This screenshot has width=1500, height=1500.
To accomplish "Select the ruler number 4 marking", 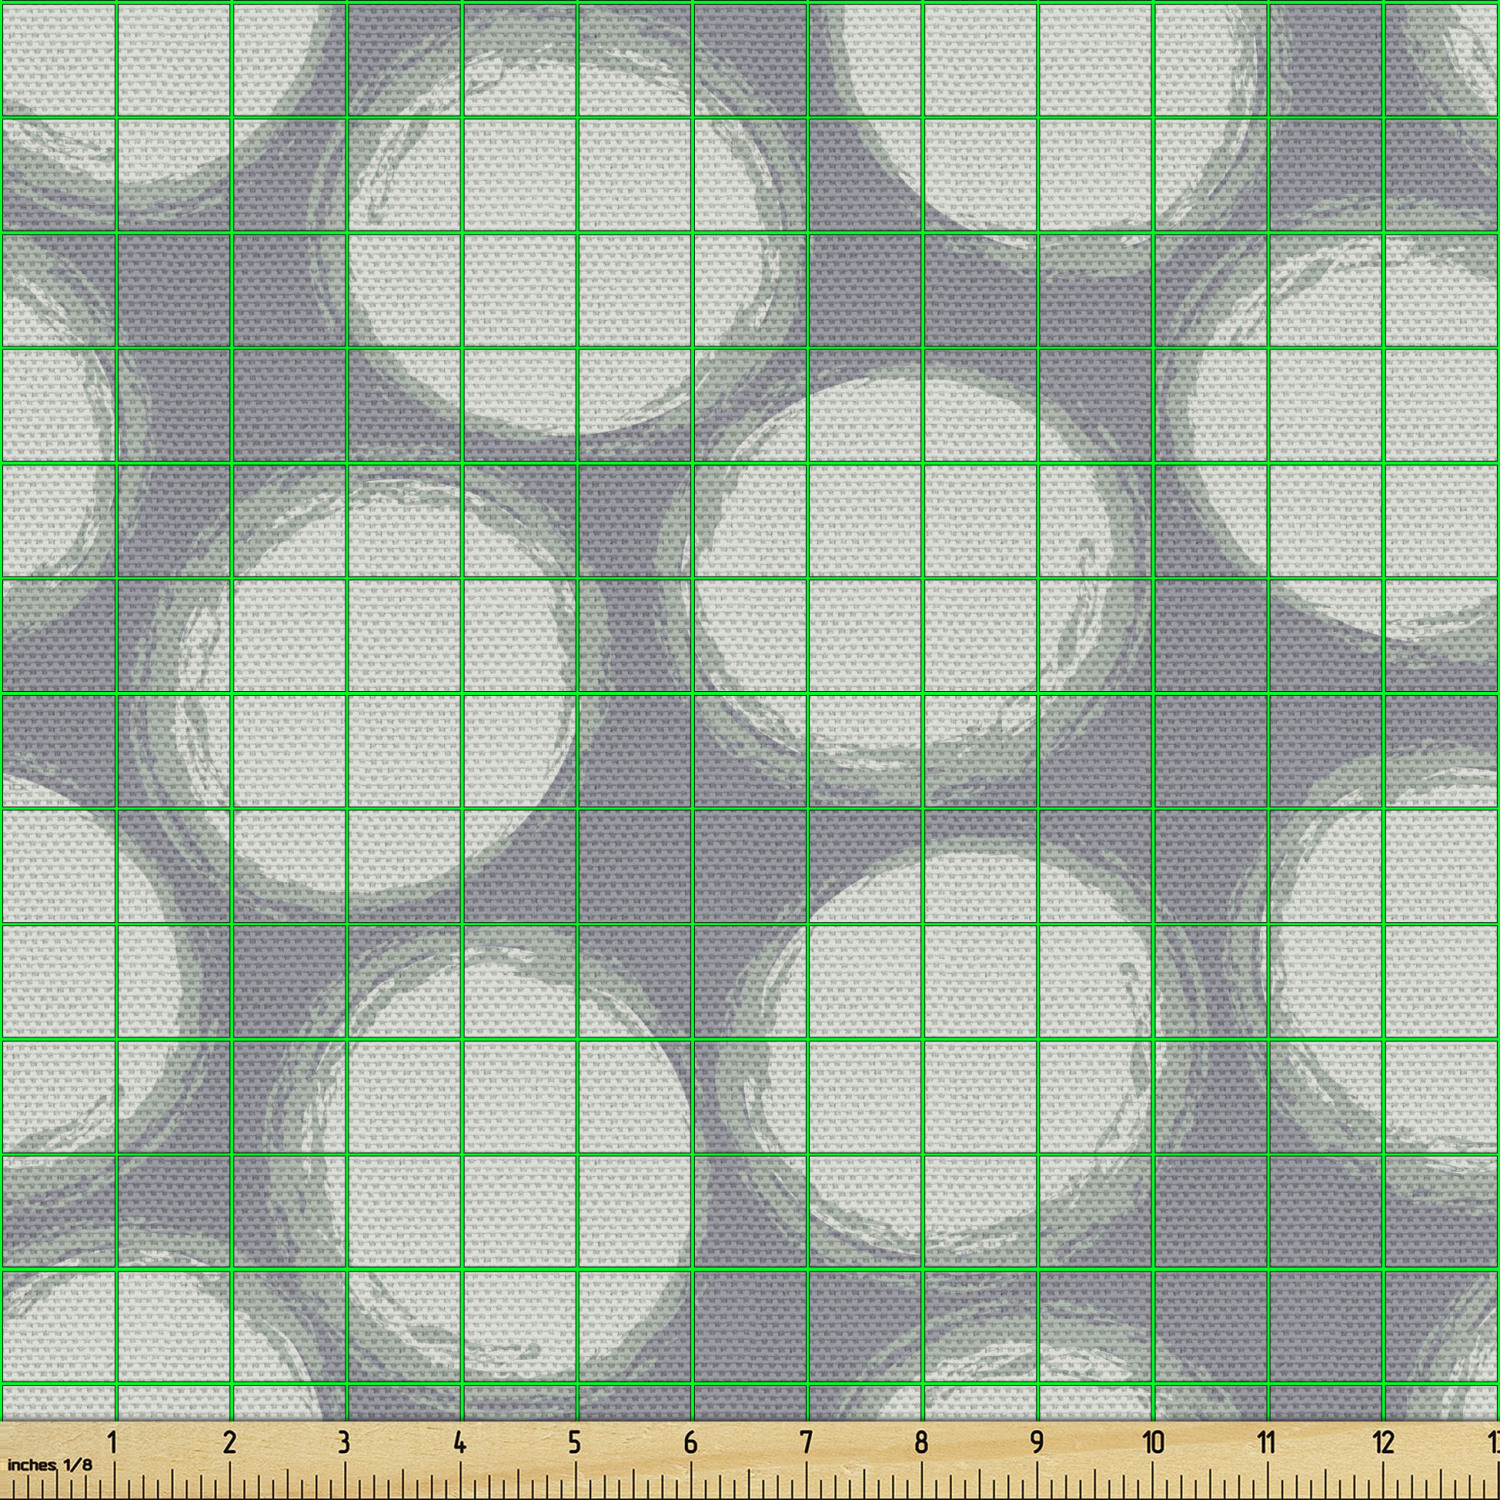I will [x=459, y=1443].
